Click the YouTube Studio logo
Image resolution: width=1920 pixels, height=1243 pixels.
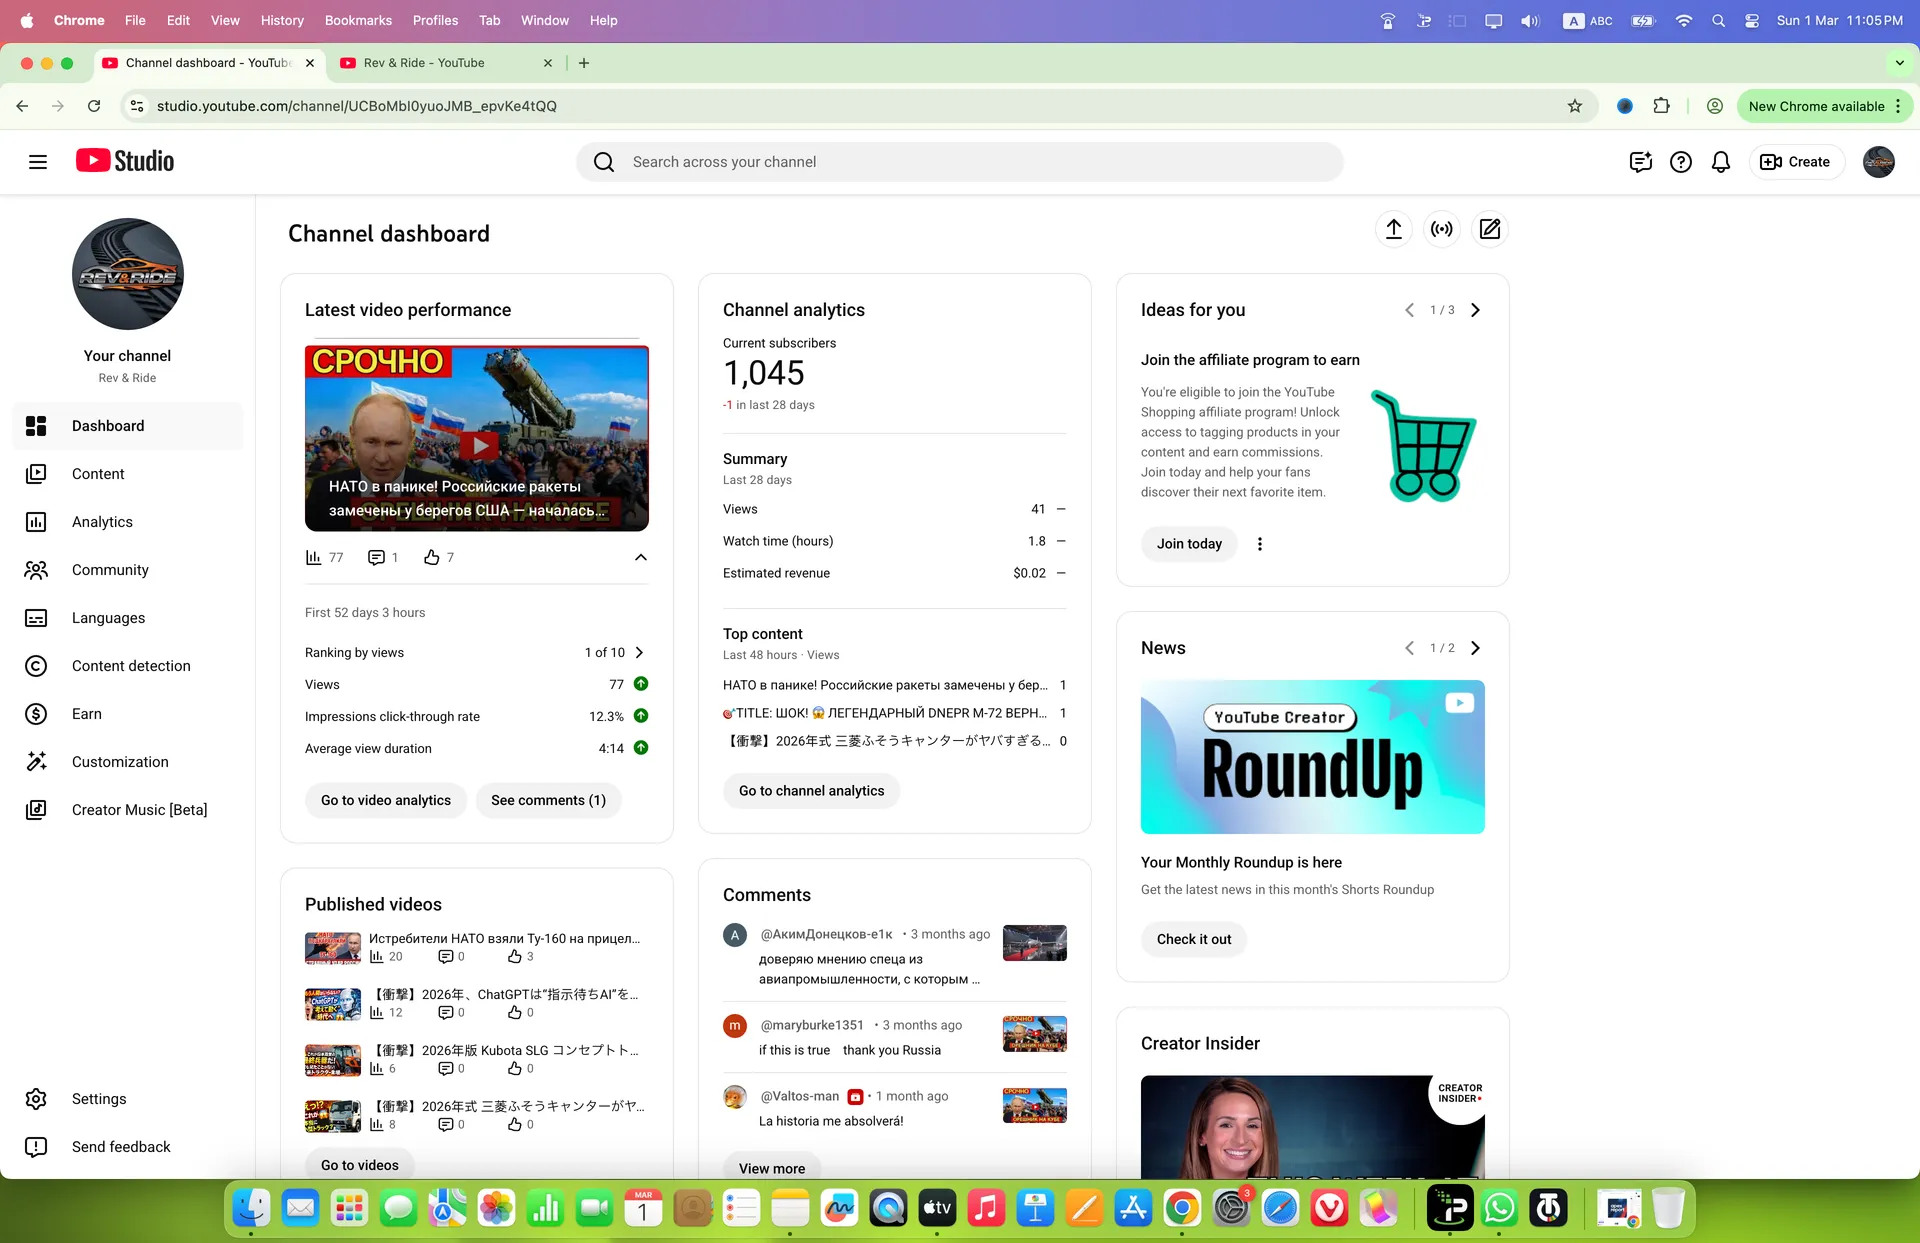[x=125, y=161]
